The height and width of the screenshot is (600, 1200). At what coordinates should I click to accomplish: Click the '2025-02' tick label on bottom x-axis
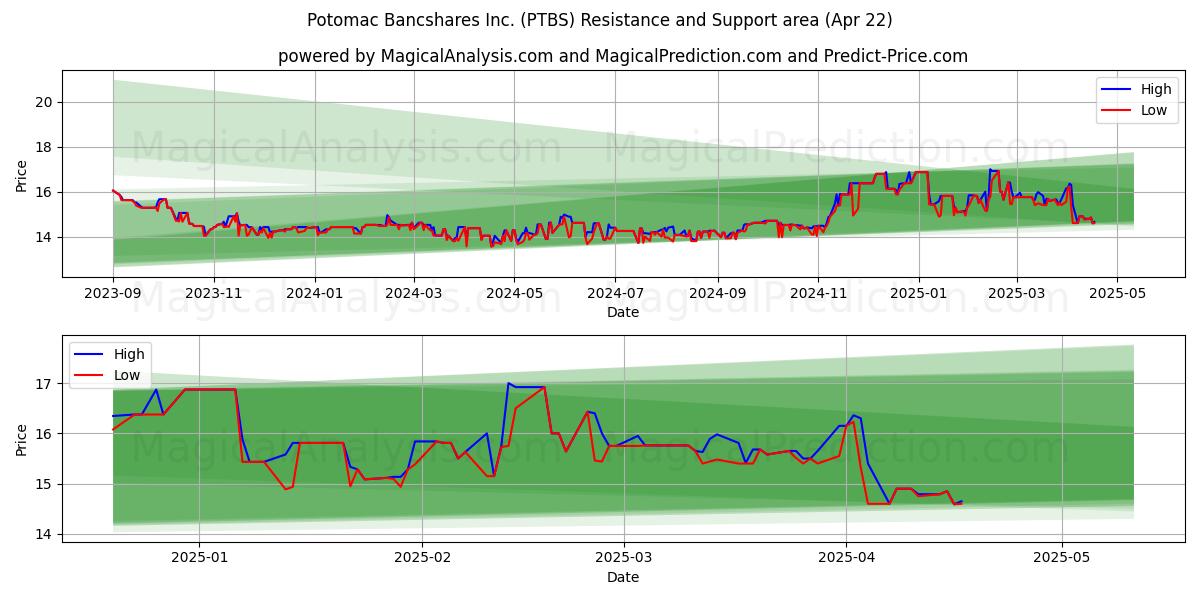[x=422, y=558]
